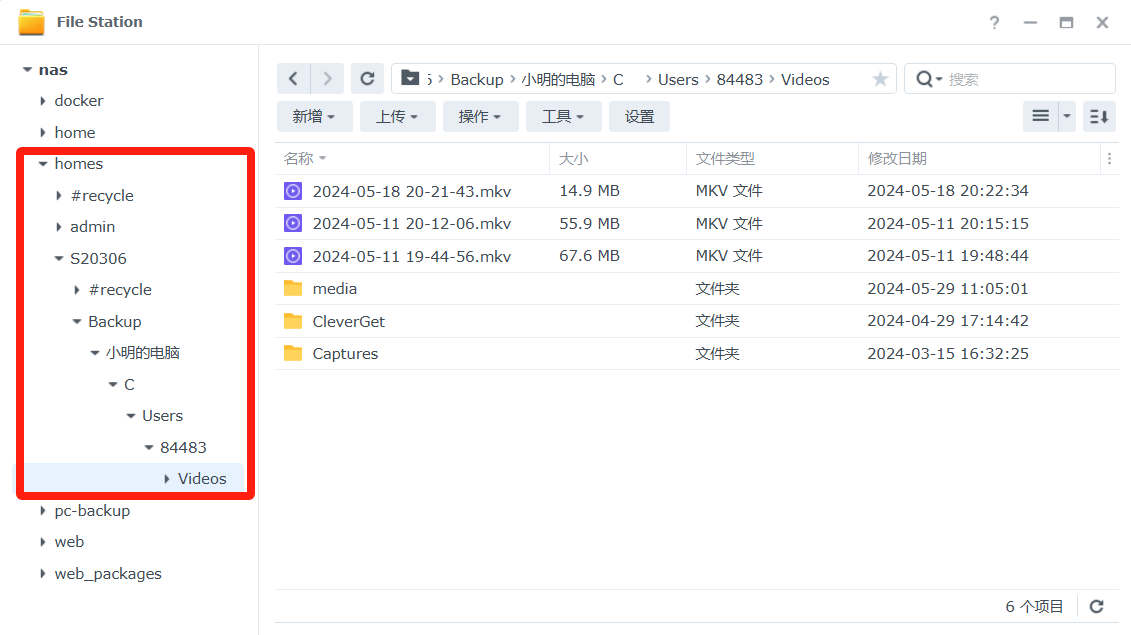Open the view mode dropdown arrow
Image resolution: width=1131 pixels, height=635 pixels.
coord(1067,117)
